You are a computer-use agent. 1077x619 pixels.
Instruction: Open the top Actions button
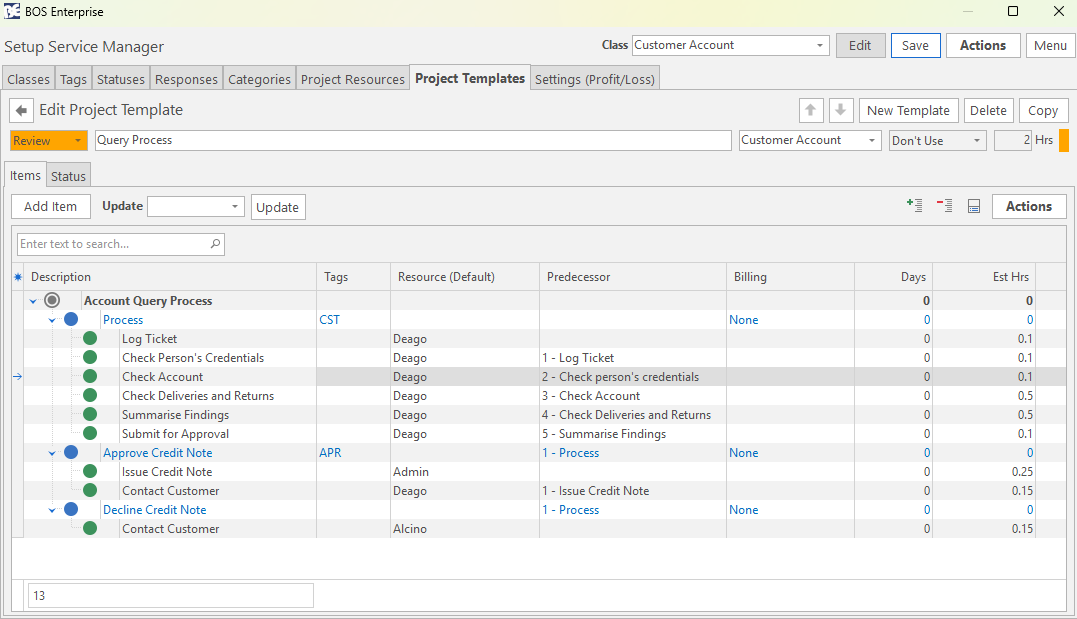(x=983, y=45)
